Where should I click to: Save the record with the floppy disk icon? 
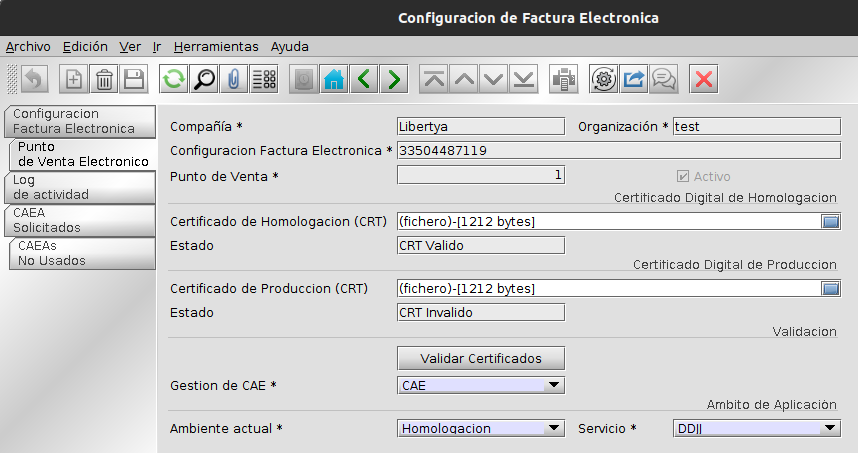134,79
